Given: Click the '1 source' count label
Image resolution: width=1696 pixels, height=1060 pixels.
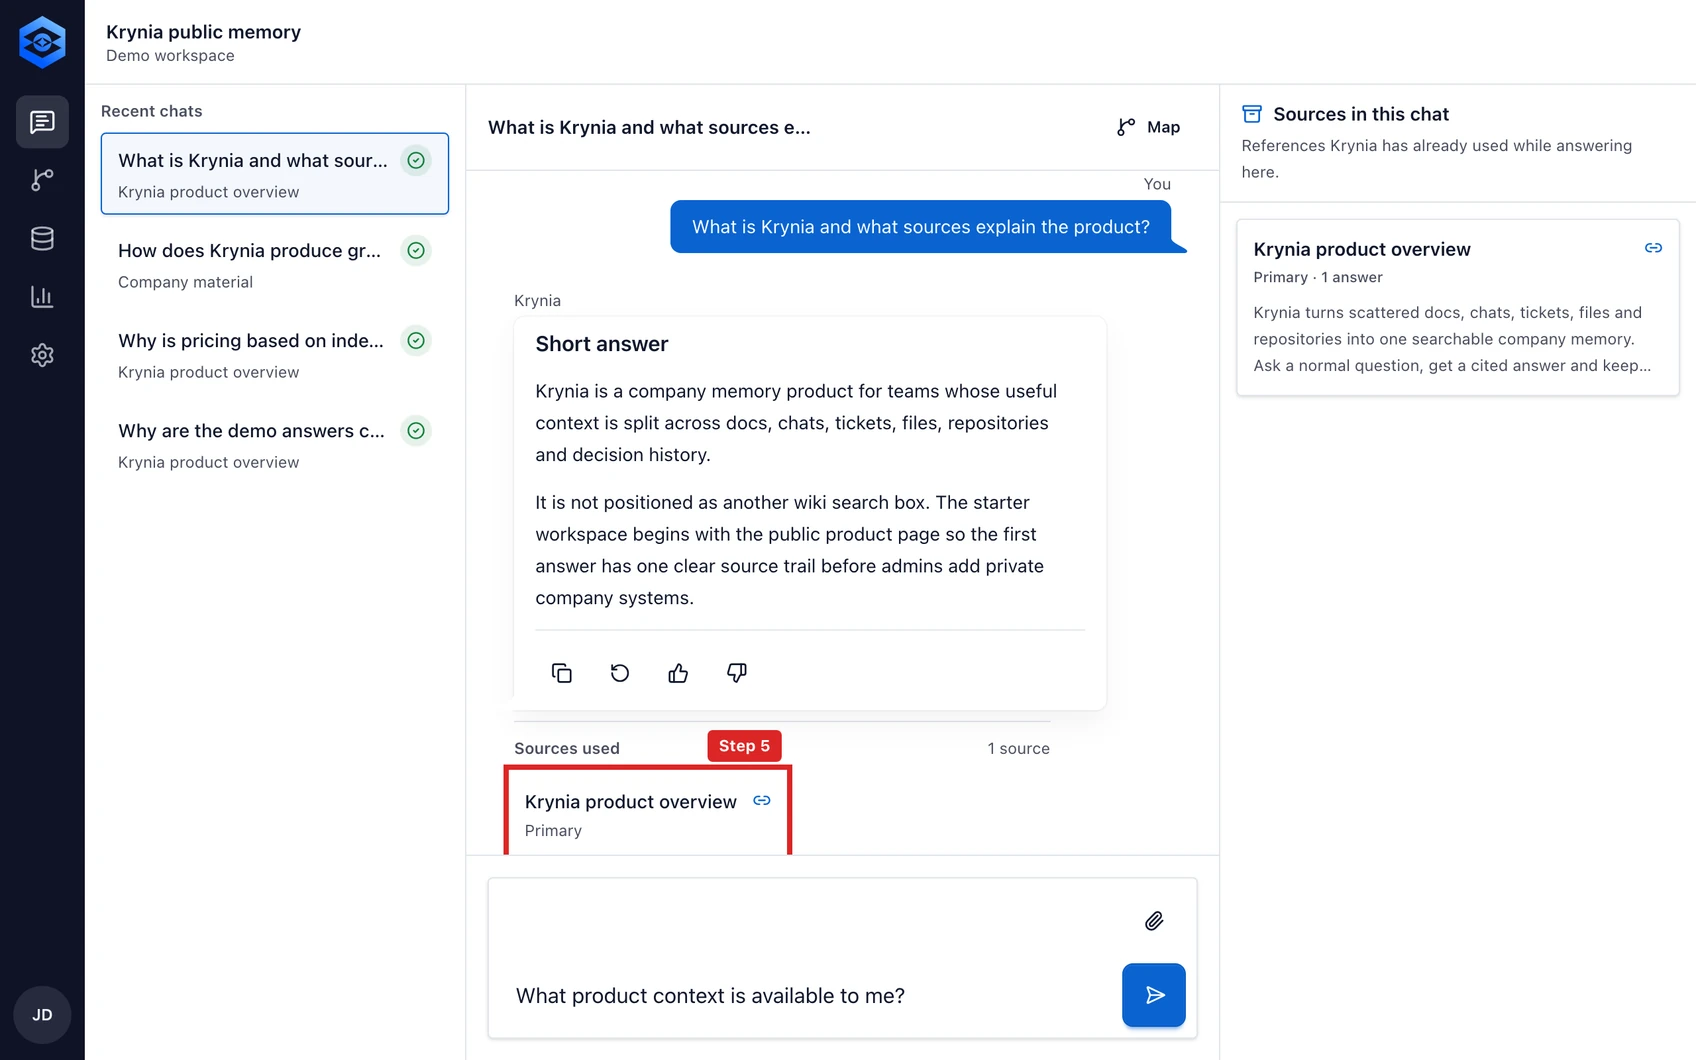Looking at the screenshot, I should point(1018,748).
